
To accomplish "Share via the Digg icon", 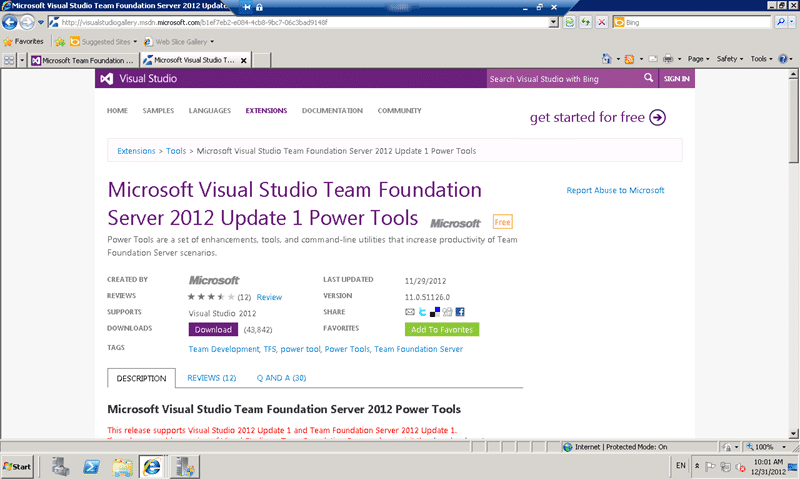I will coord(447,312).
